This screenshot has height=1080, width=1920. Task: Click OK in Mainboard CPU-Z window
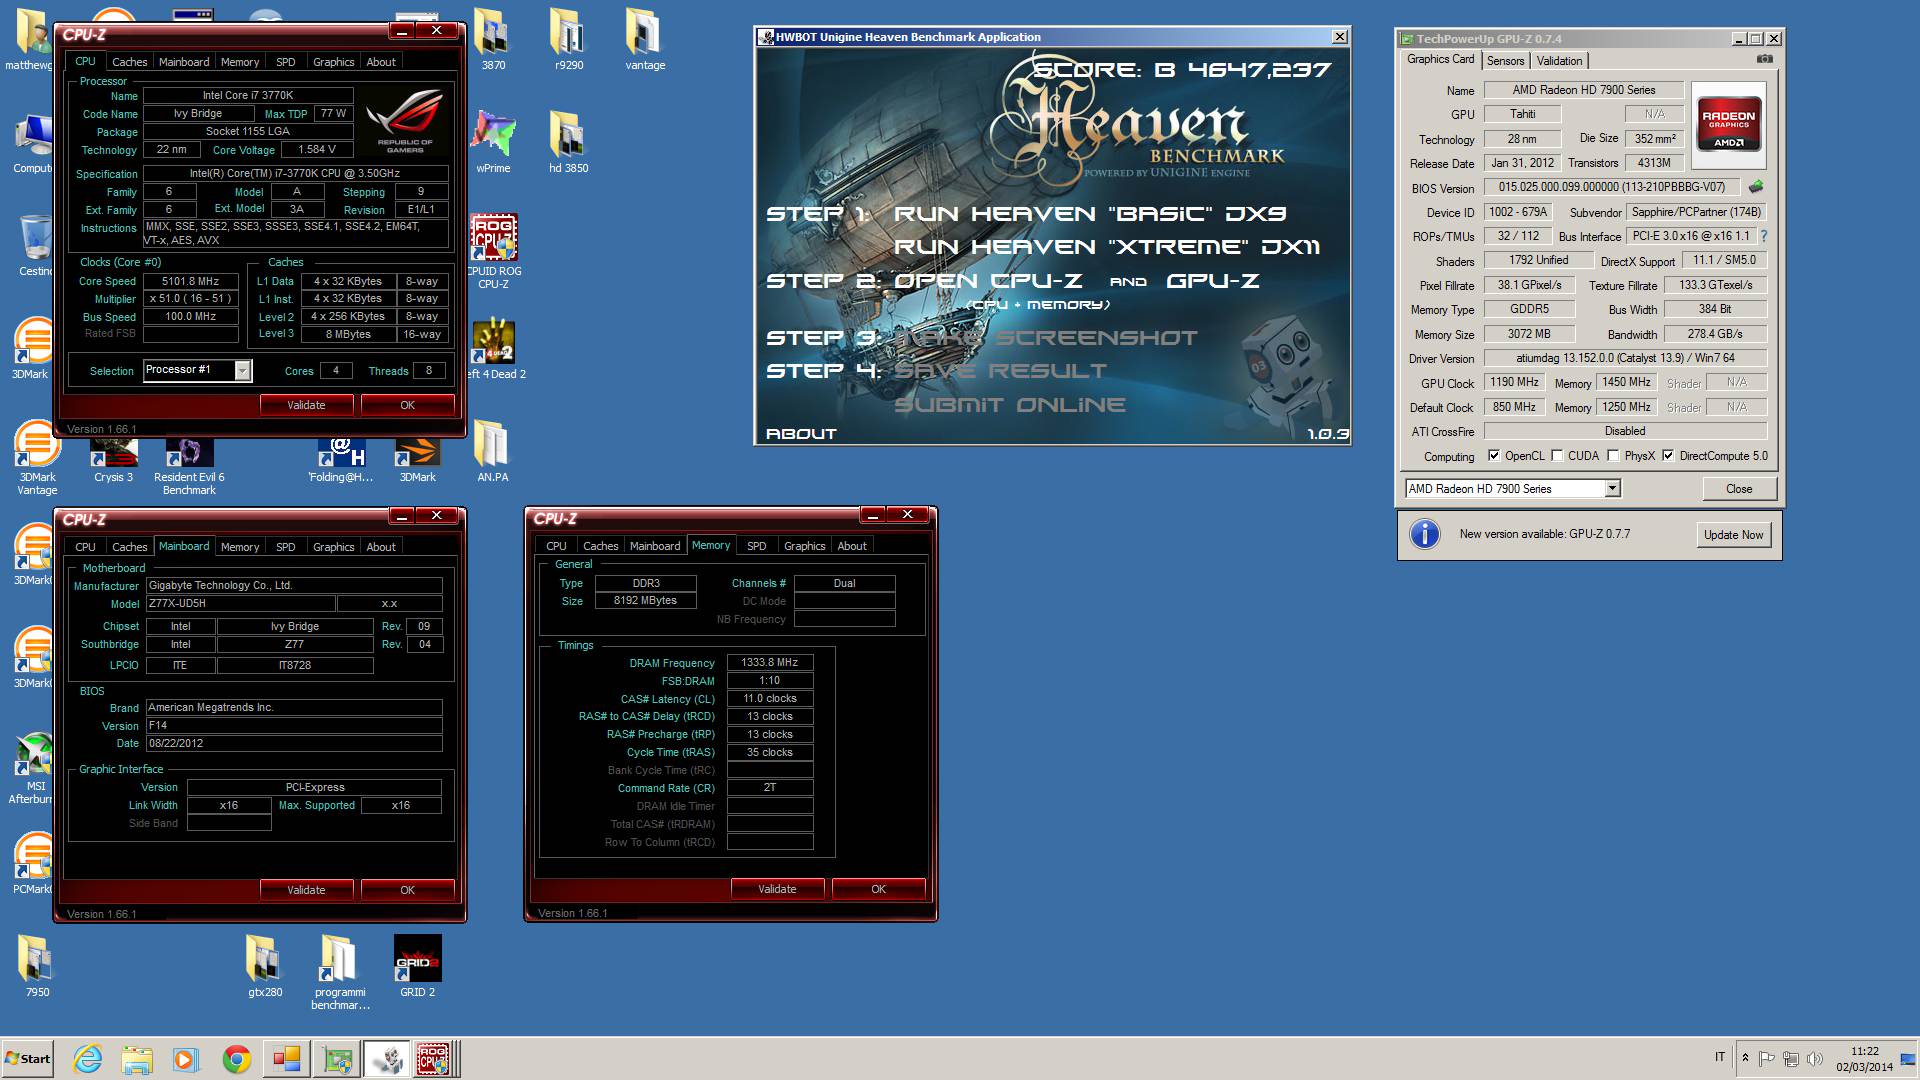point(407,890)
